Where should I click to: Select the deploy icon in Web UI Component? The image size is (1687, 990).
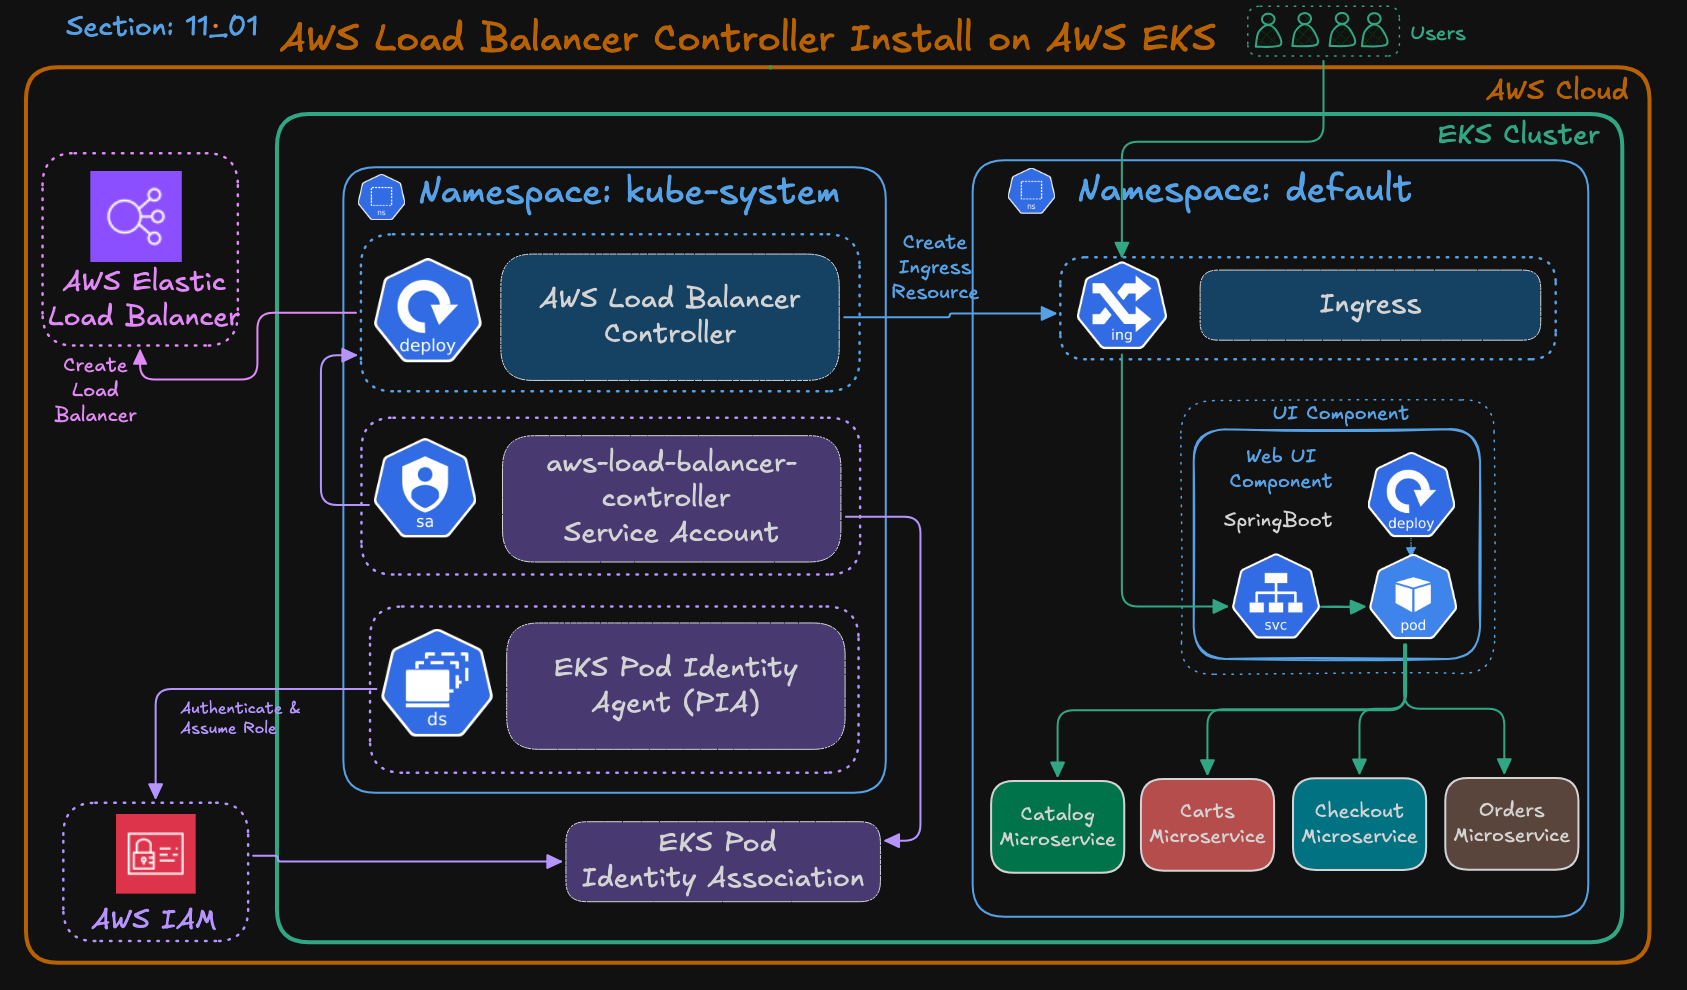(x=1411, y=493)
